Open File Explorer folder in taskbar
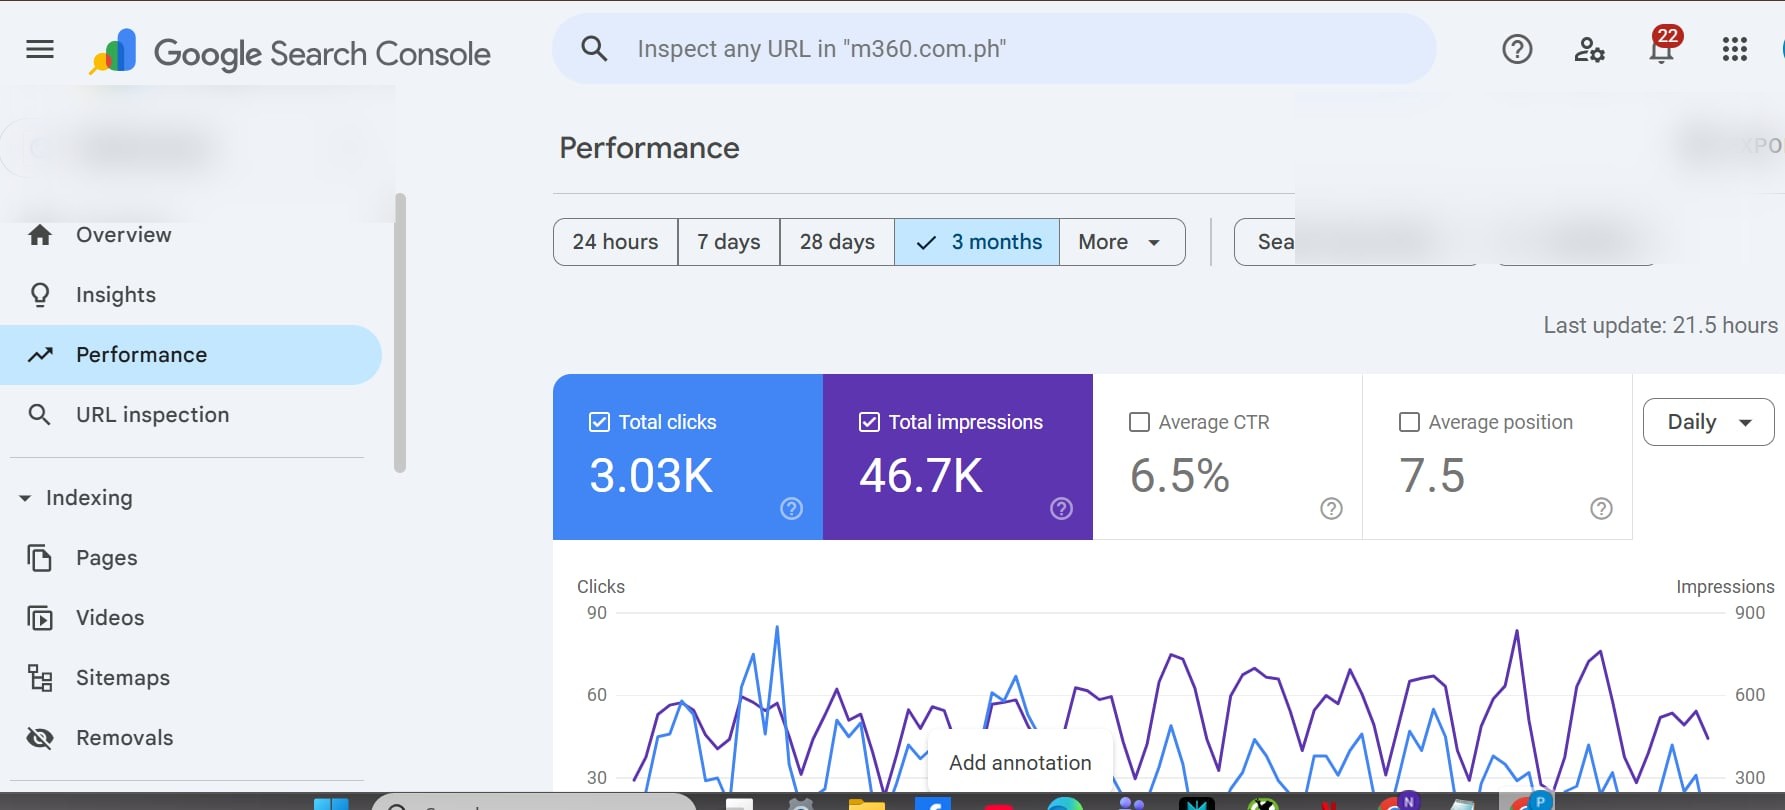1785x810 pixels. click(x=867, y=803)
